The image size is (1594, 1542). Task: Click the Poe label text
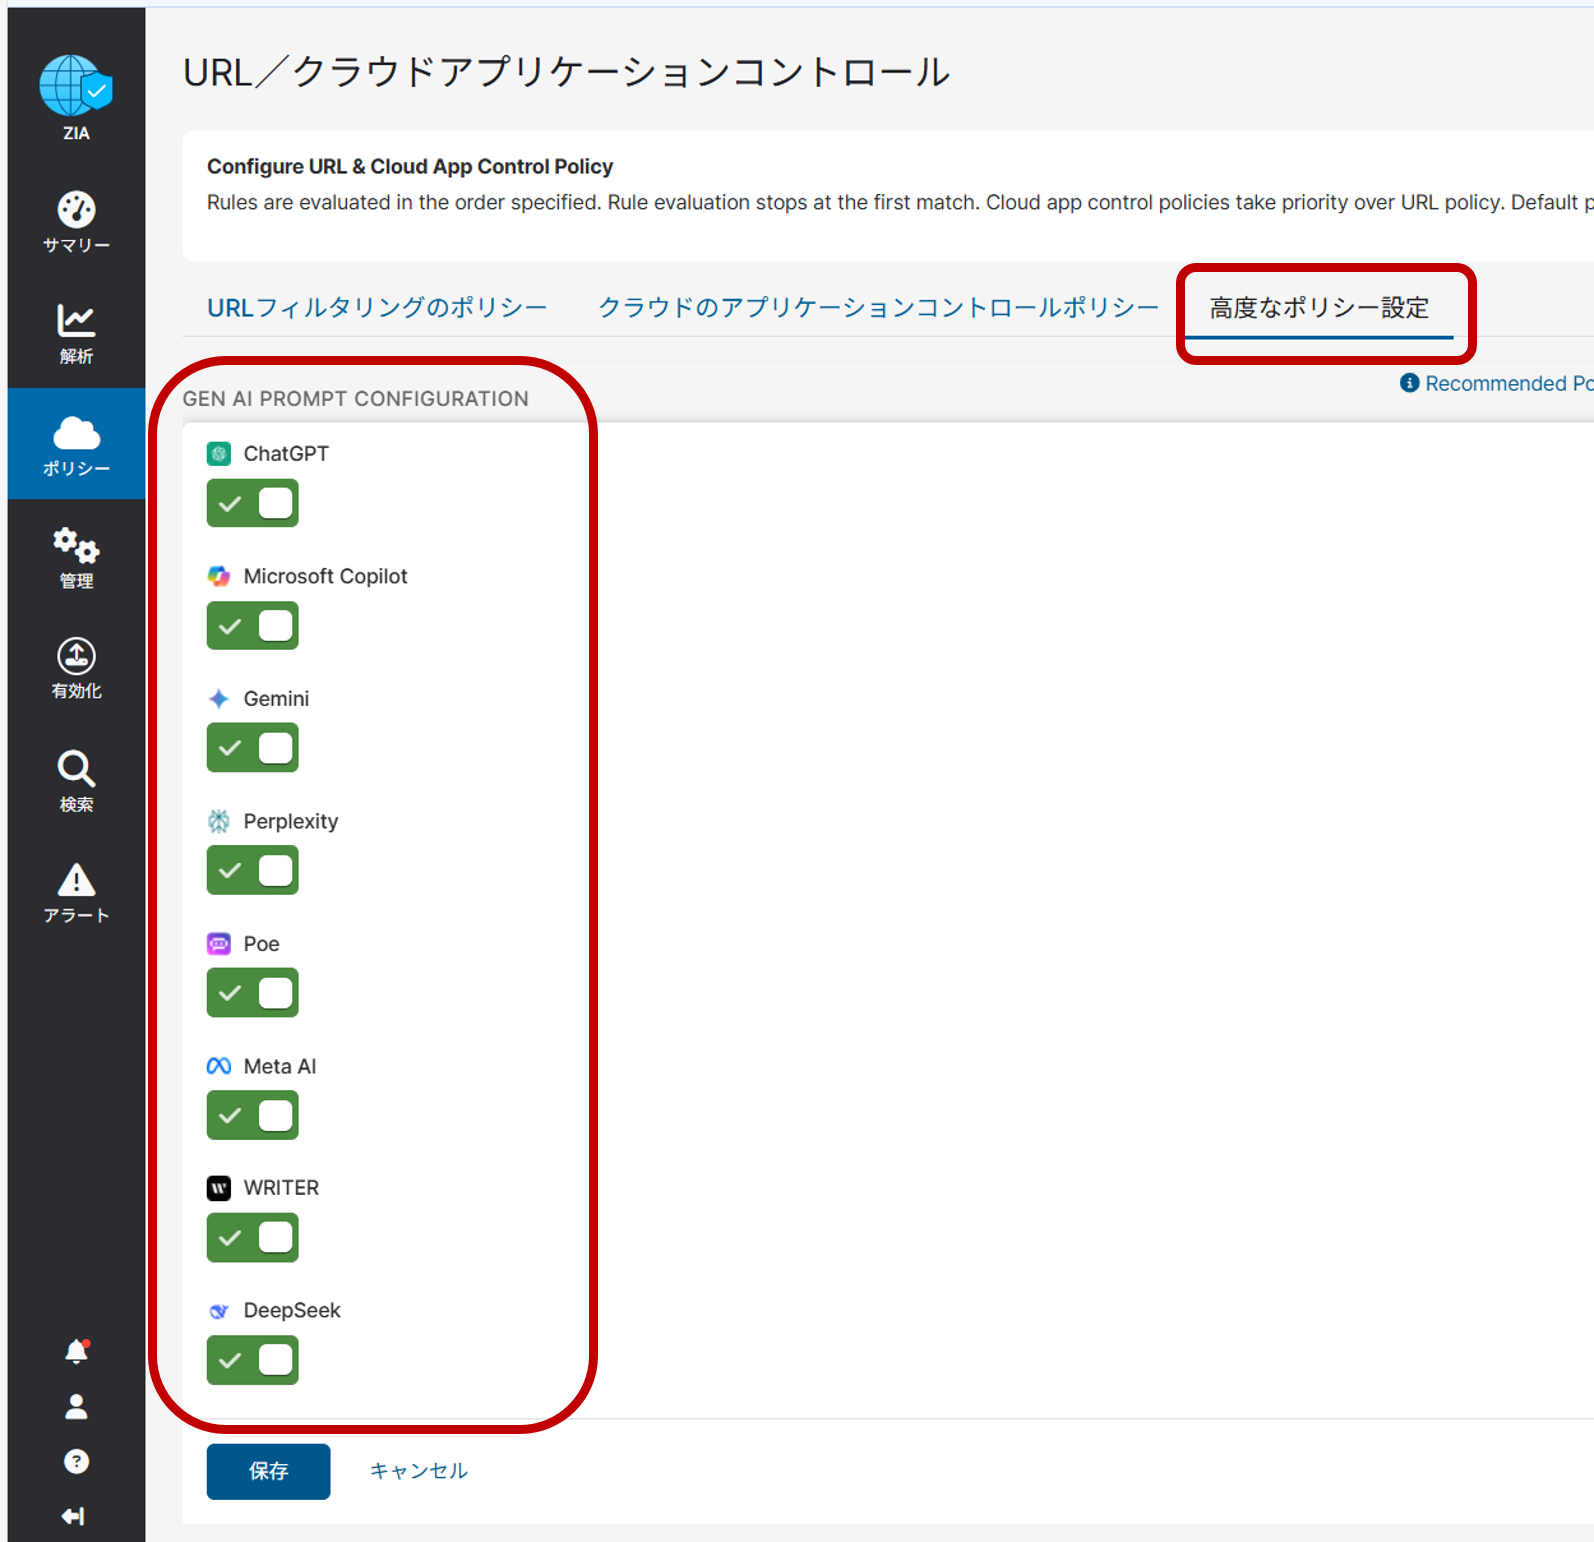coord(261,944)
